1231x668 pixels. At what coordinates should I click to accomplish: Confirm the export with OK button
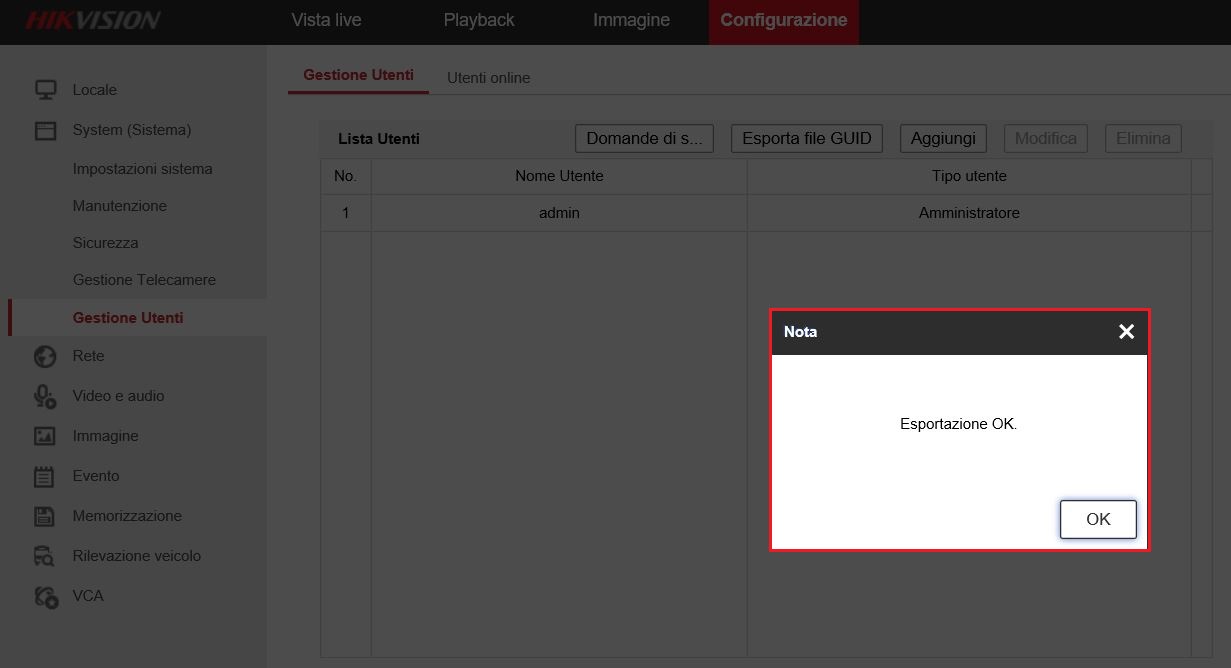point(1098,519)
